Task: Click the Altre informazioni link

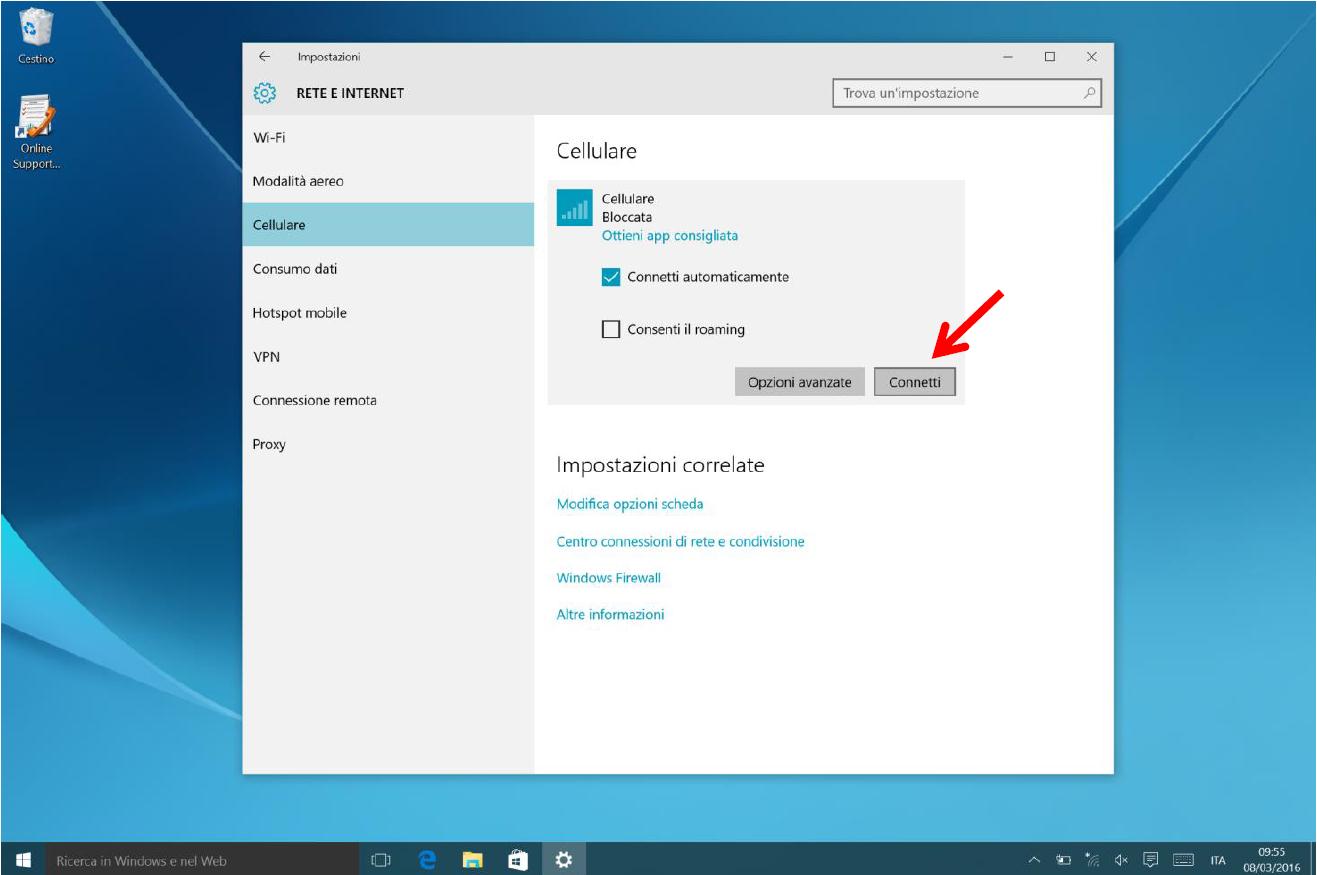Action: coord(610,614)
